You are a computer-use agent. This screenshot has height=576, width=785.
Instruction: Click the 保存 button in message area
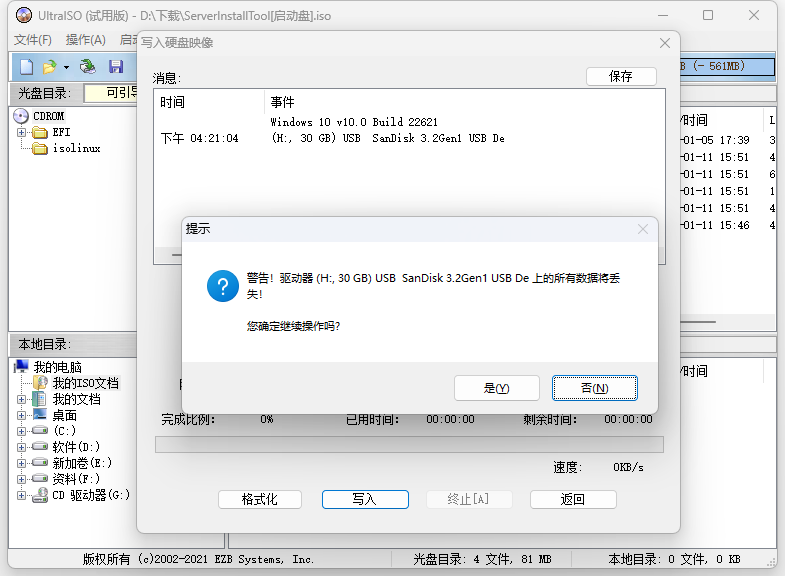621,77
